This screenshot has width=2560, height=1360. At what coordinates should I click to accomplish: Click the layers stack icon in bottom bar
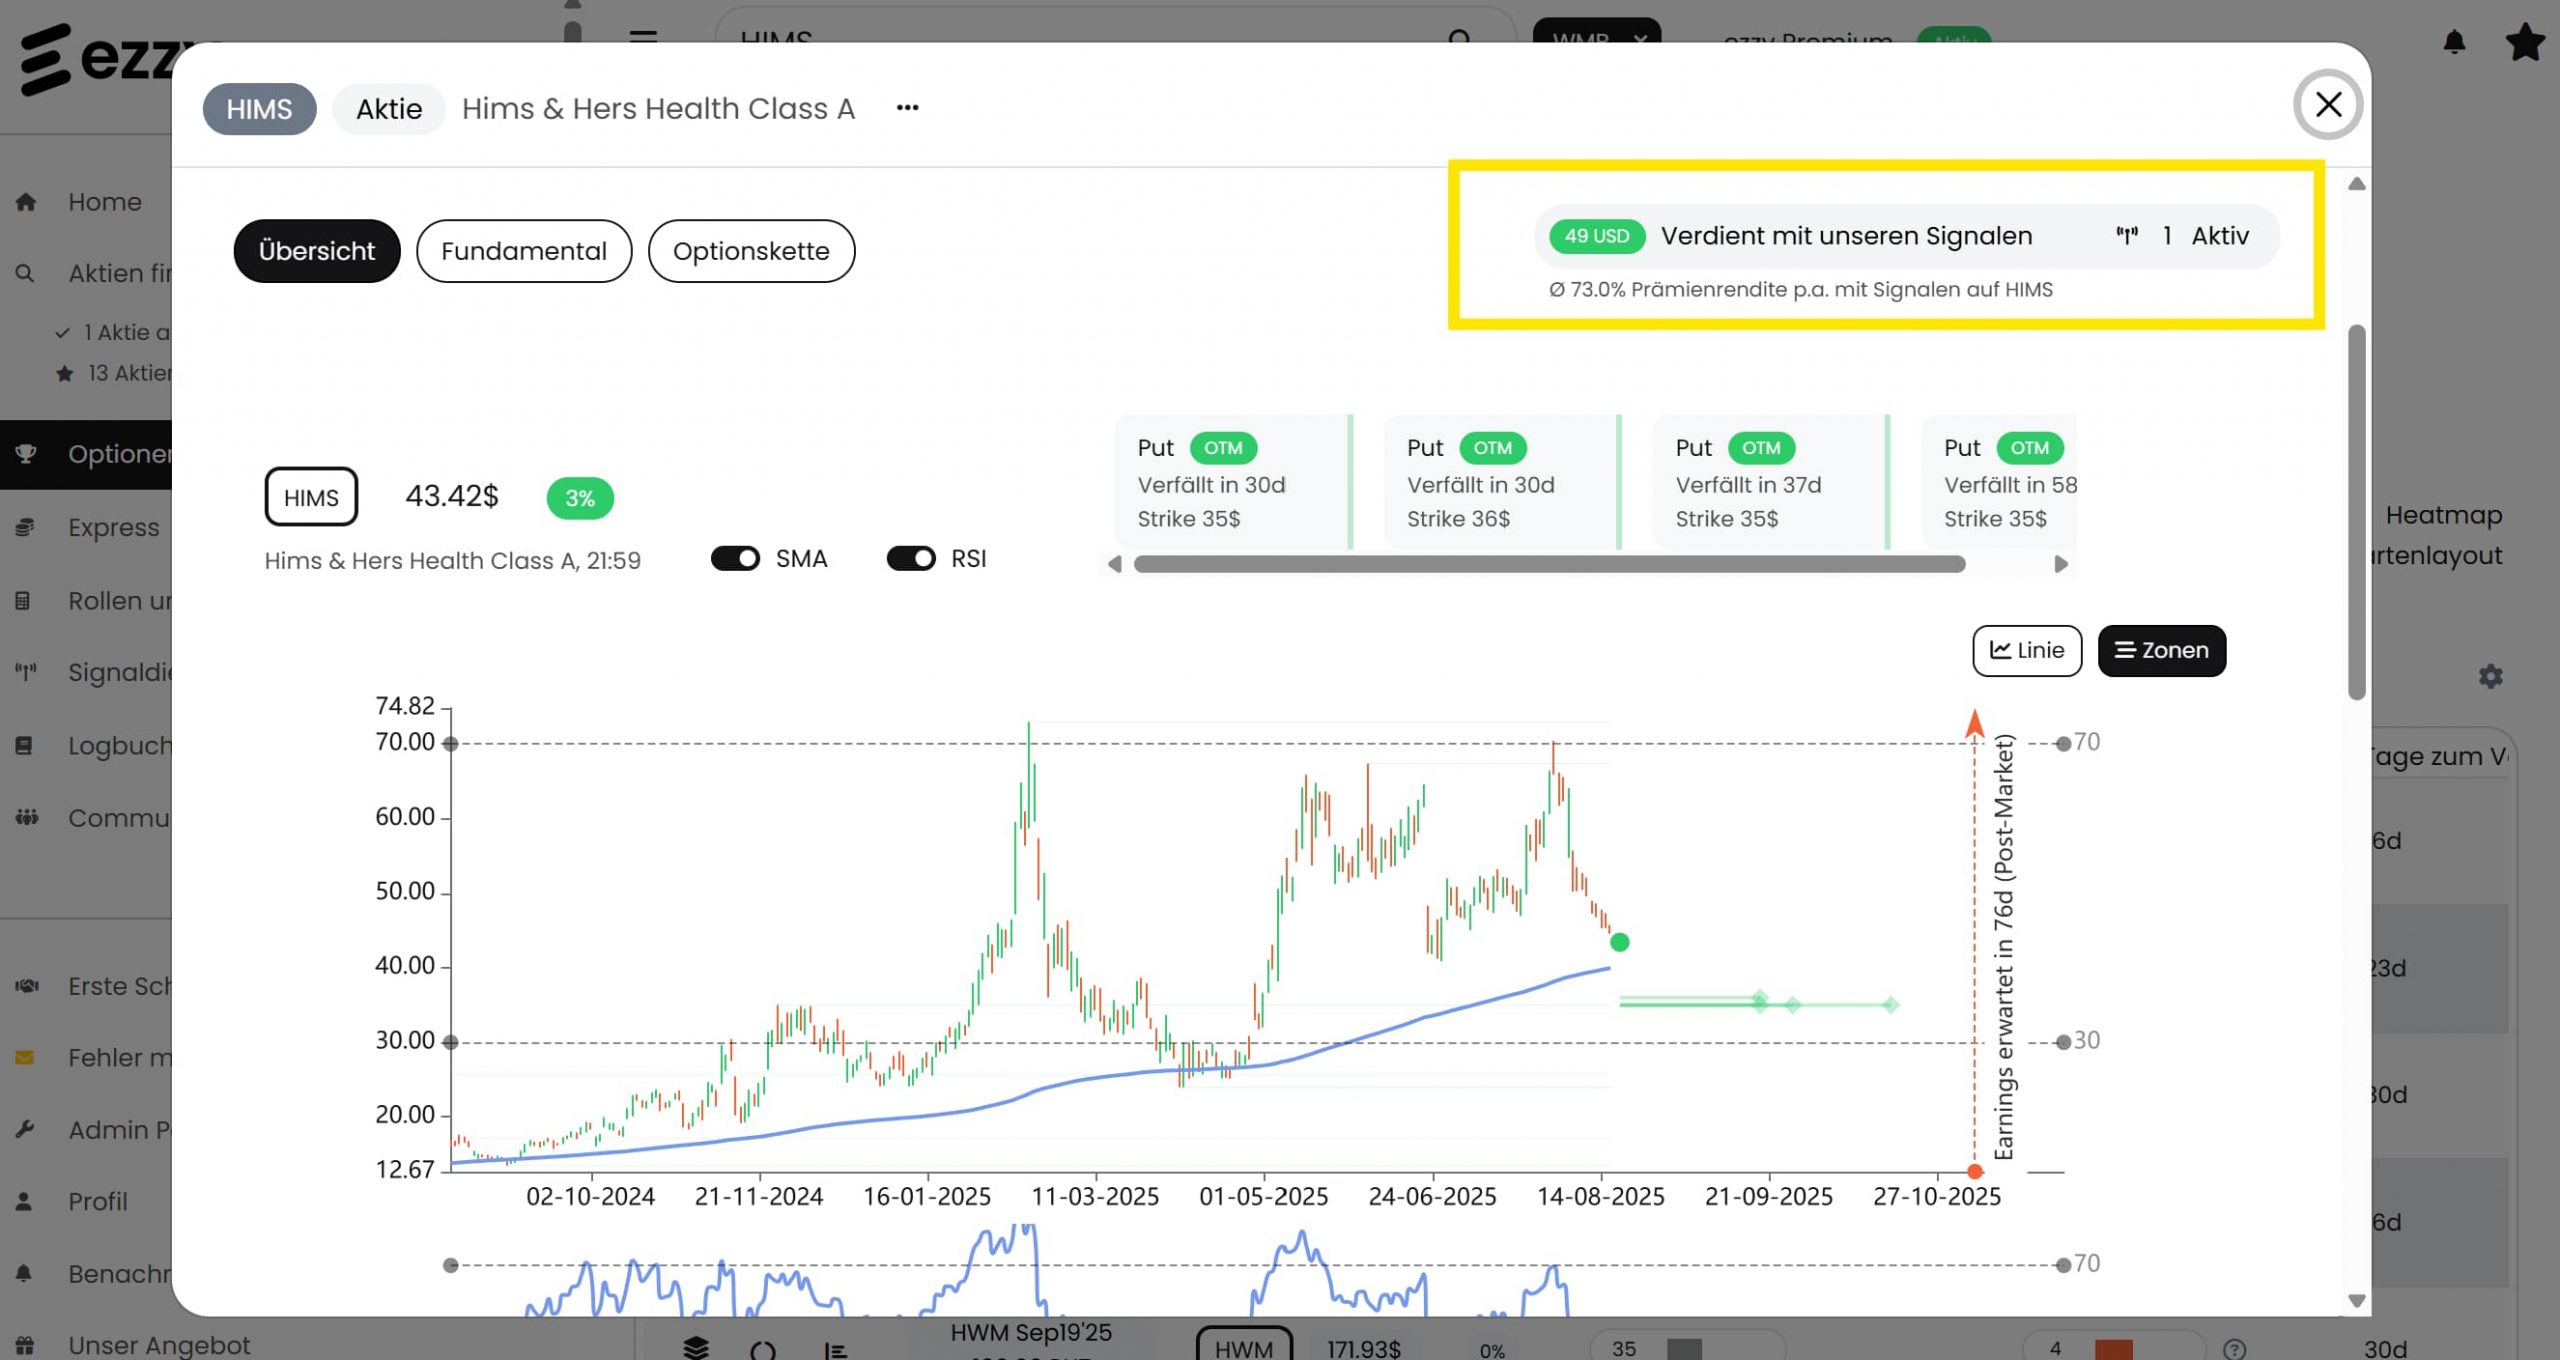[x=696, y=1347]
